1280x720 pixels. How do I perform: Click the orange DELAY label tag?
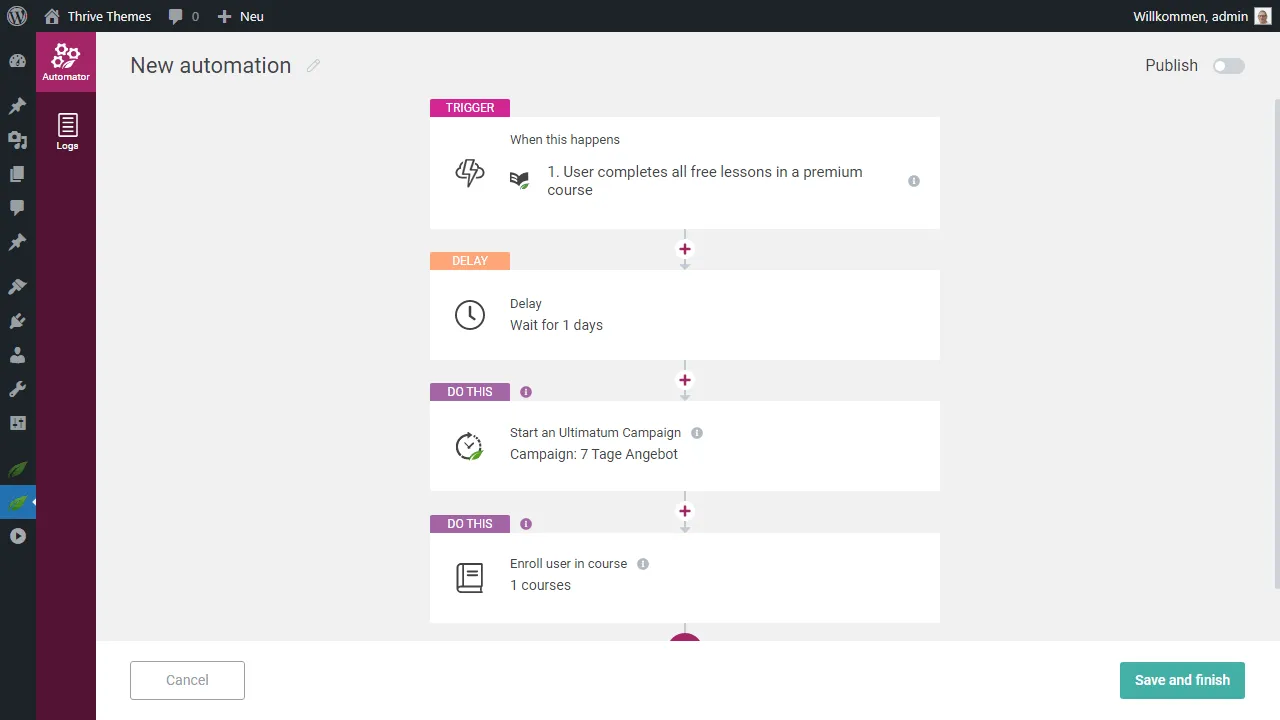(x=470, y=261)
